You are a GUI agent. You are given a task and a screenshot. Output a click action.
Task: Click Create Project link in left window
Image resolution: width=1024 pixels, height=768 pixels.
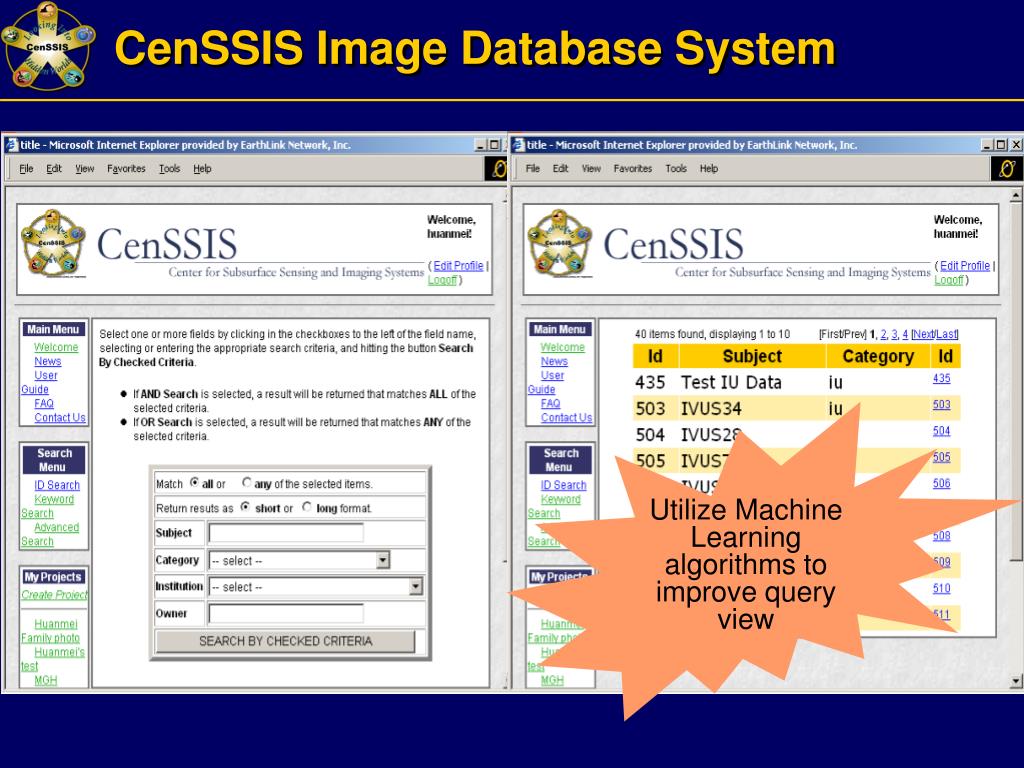pos(54,595)
